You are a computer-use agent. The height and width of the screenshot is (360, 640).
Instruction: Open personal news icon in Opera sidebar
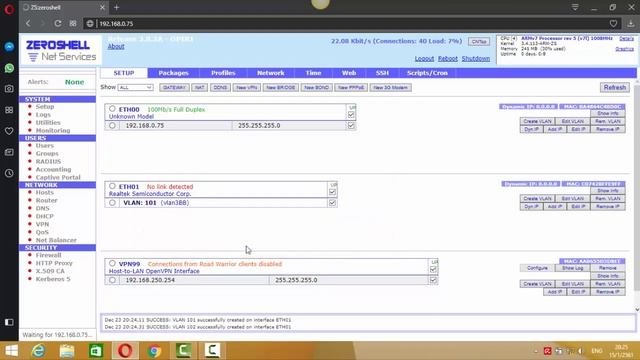9,152
